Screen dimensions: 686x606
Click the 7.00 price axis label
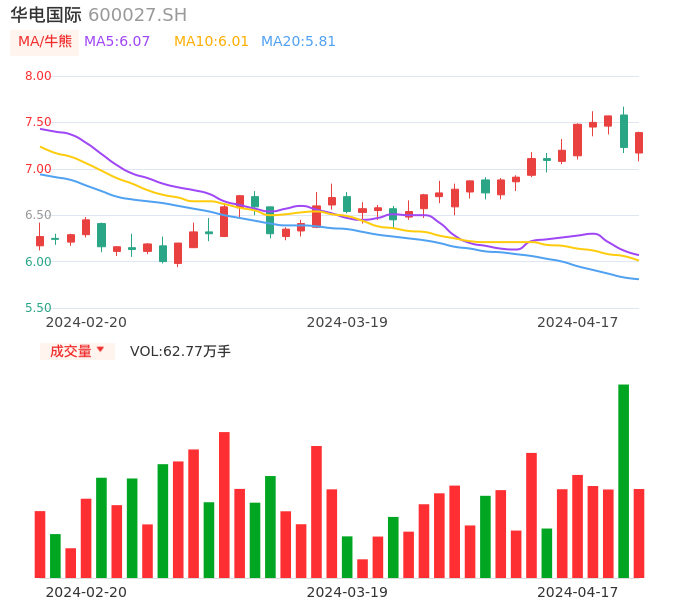tap(38, 169)
